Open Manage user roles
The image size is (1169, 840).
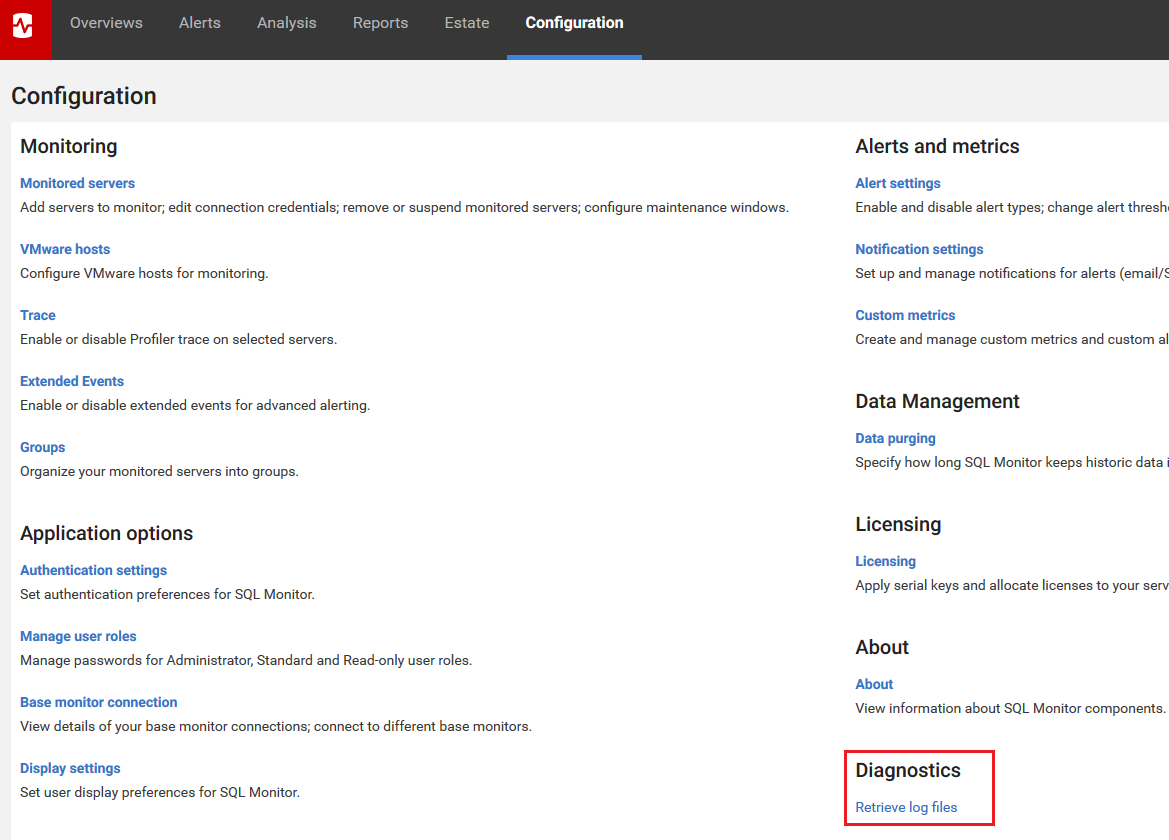pyautogui.click(x=78, y=637)
